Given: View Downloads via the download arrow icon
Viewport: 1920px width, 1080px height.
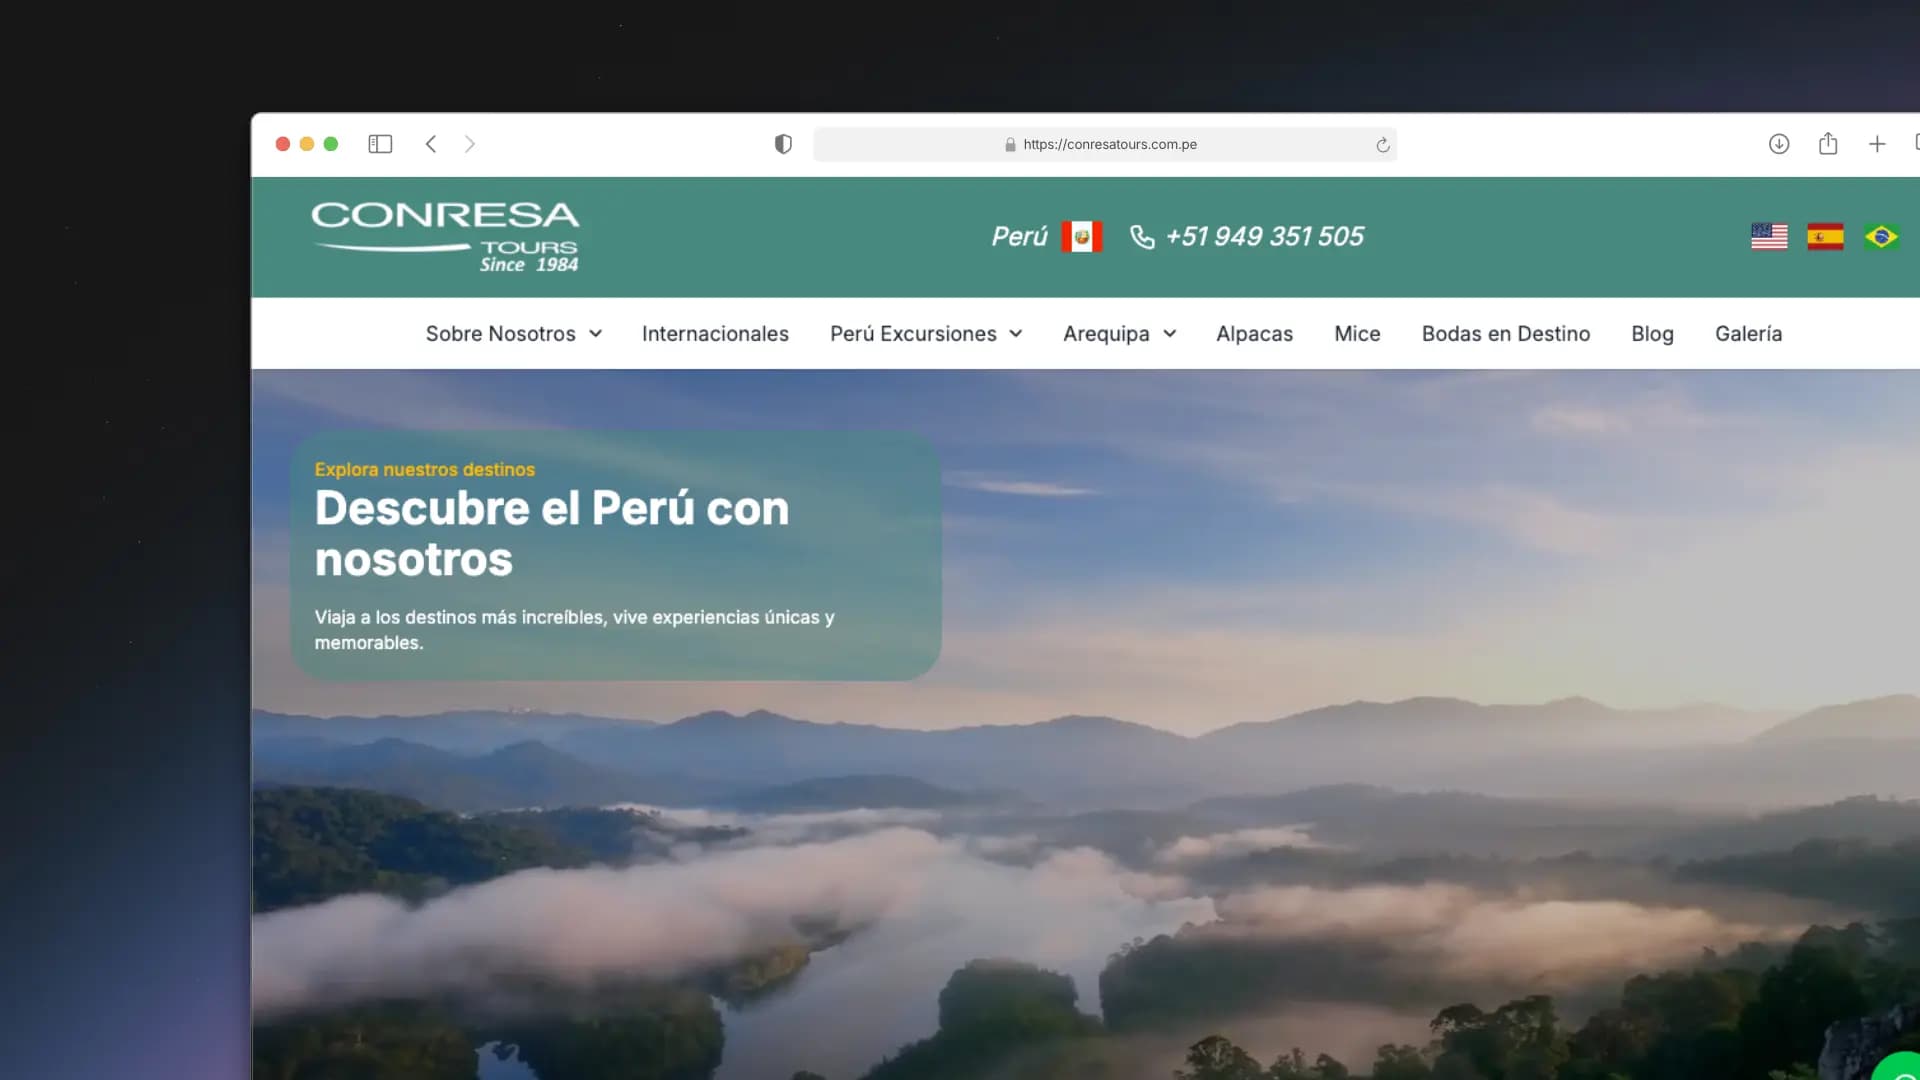Looking at the screenshot, I should point(1780,144).
